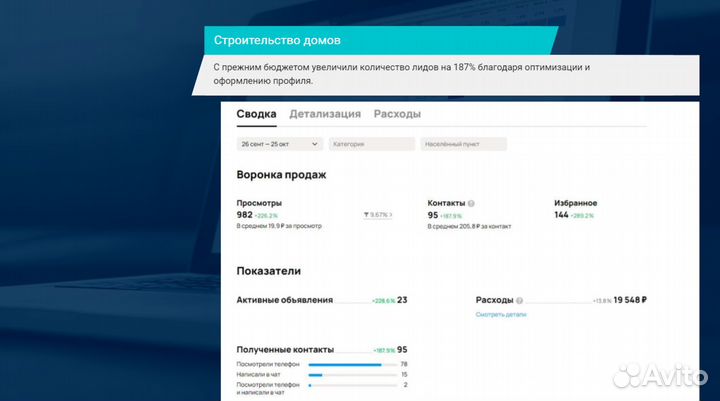Click the Активные объявления value 23
The height and width of the screenshot is (401, 720).
click(x=402, y=300)
